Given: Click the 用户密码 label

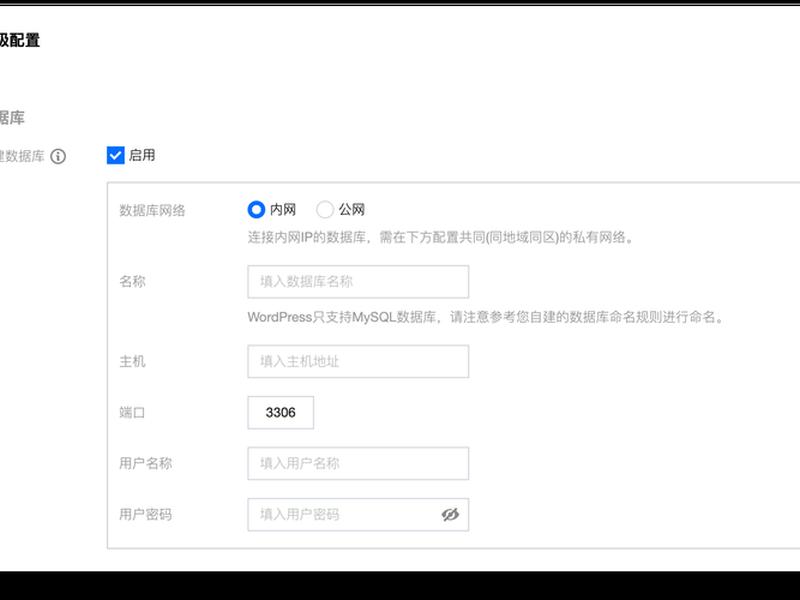Looking at the screenshot, I should 145,514.
